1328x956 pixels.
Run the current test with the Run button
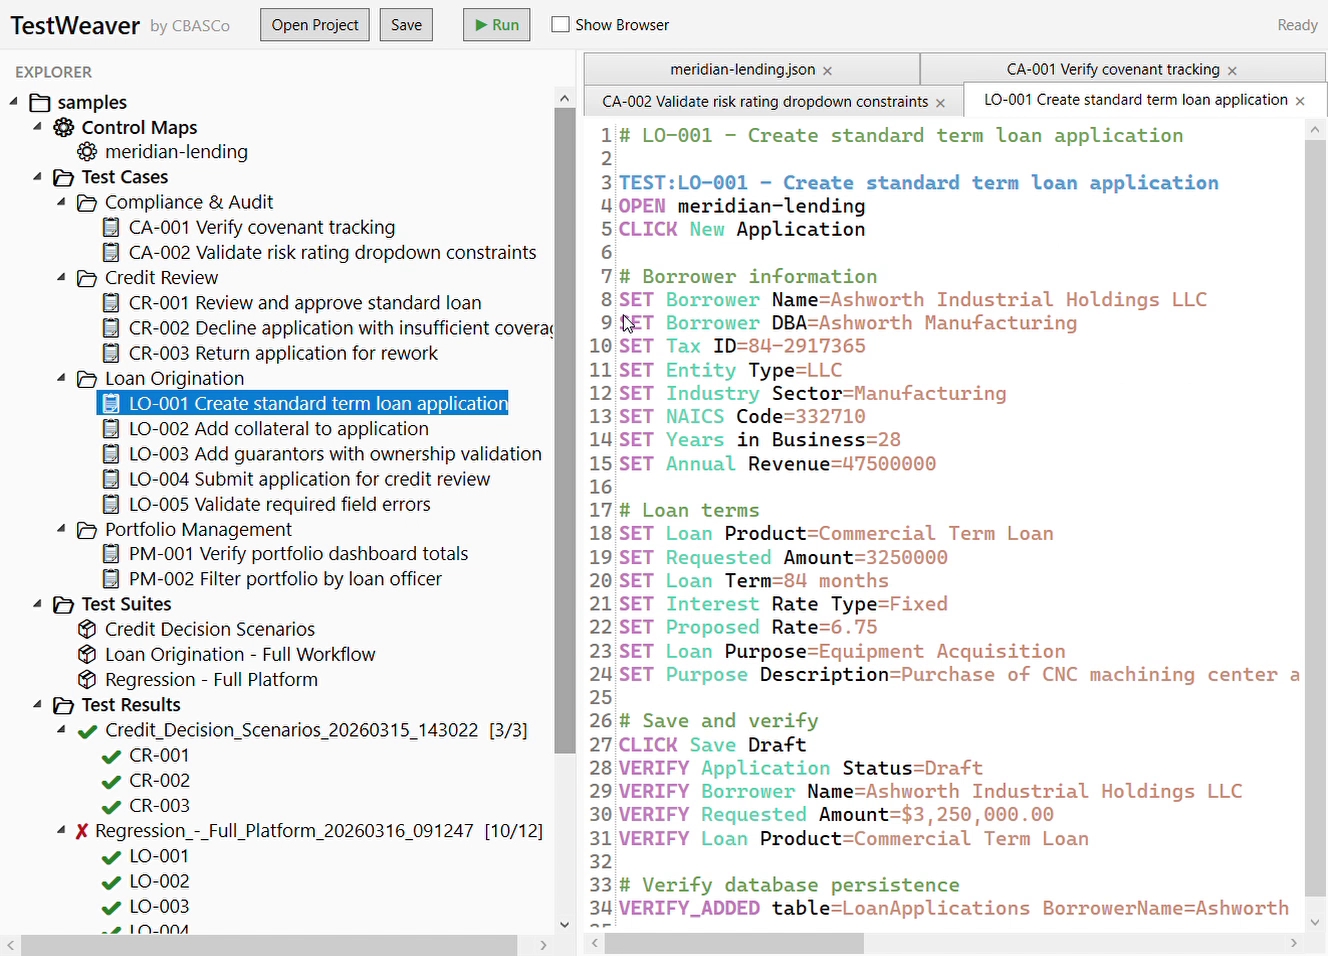496,24
